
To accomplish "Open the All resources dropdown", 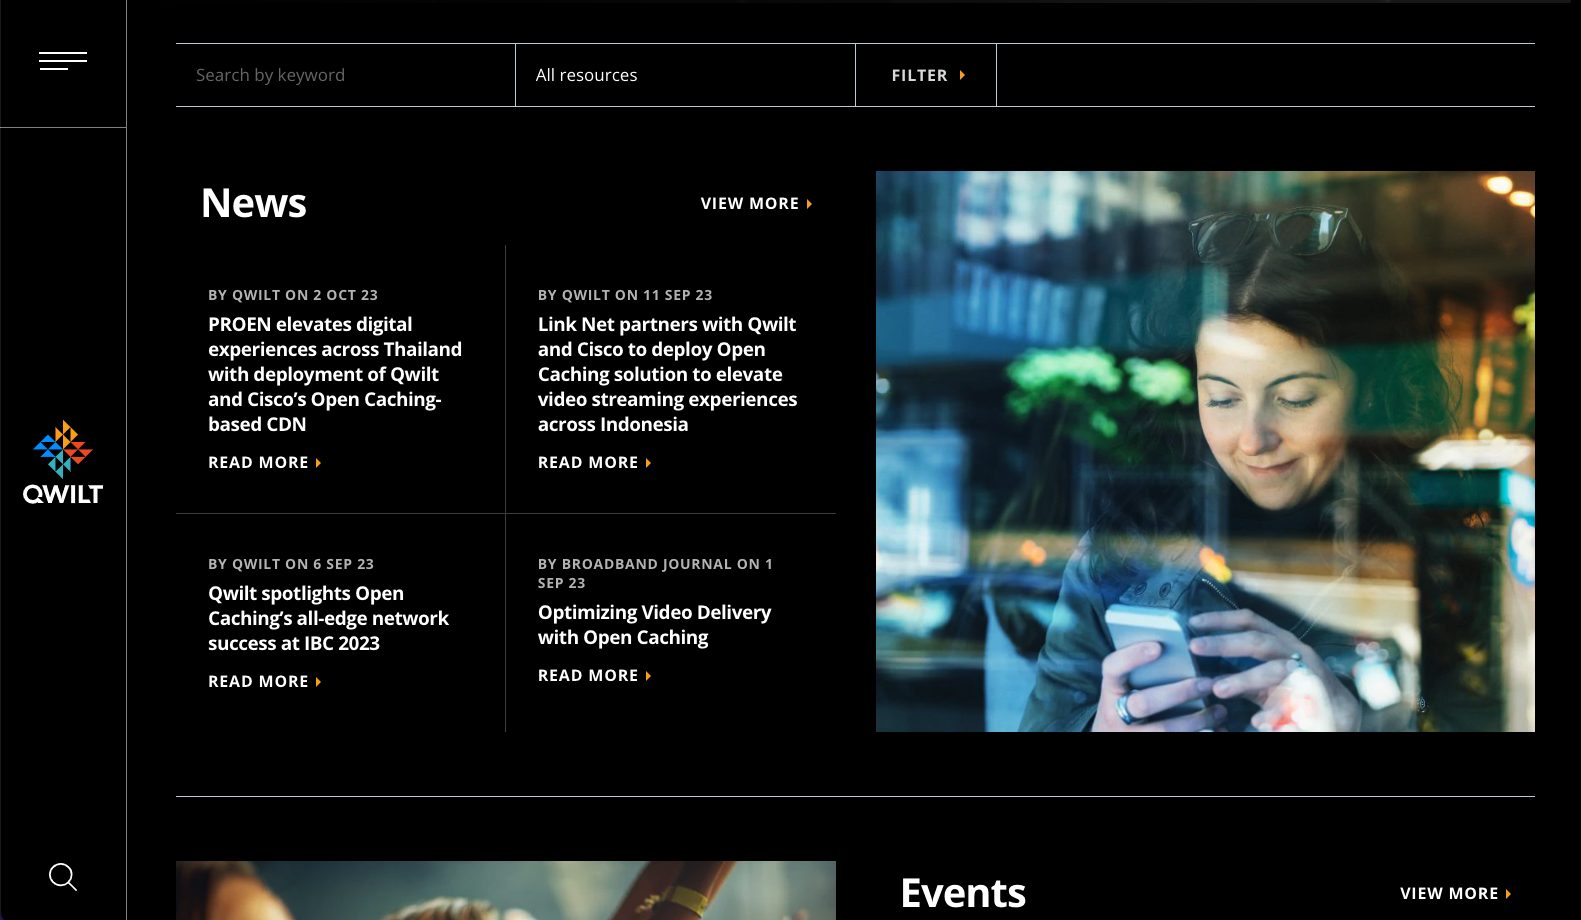I will (x=685, y=75).
